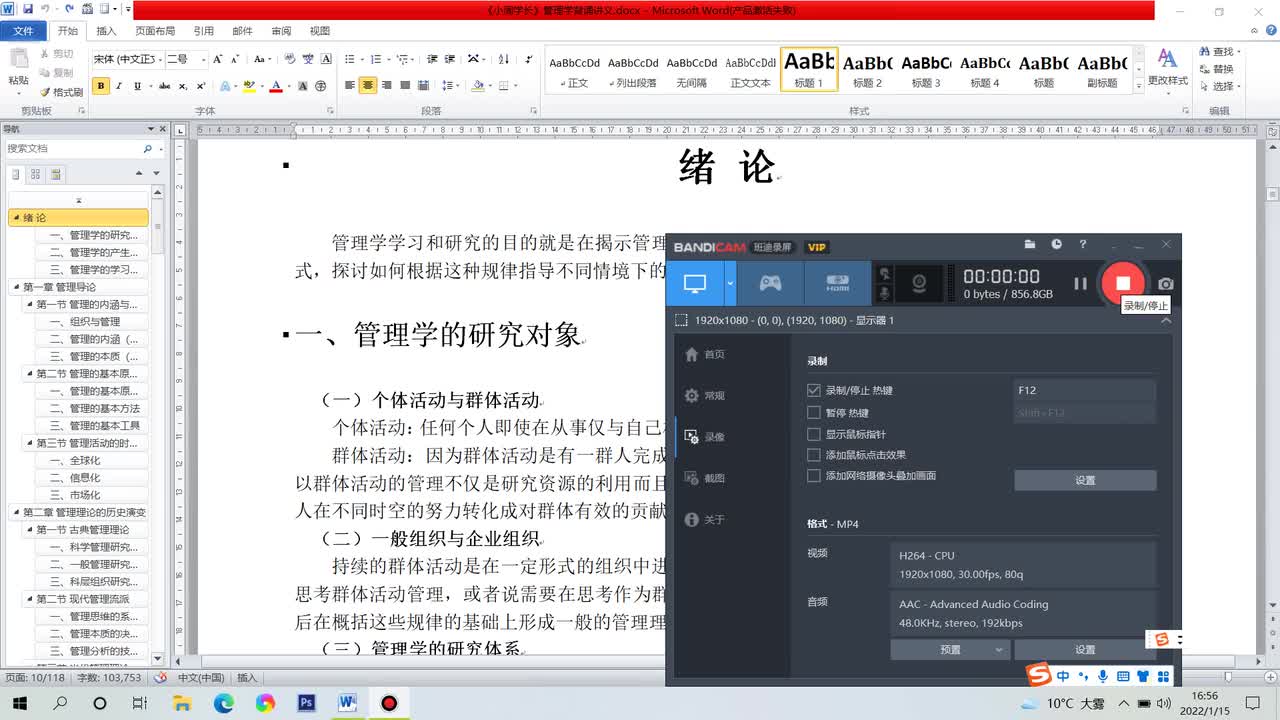Click the 替换 replace button
Image resolution: width=1280 pixels, height=720 pixels.
pyautogui.click(x=1215, y=69)
